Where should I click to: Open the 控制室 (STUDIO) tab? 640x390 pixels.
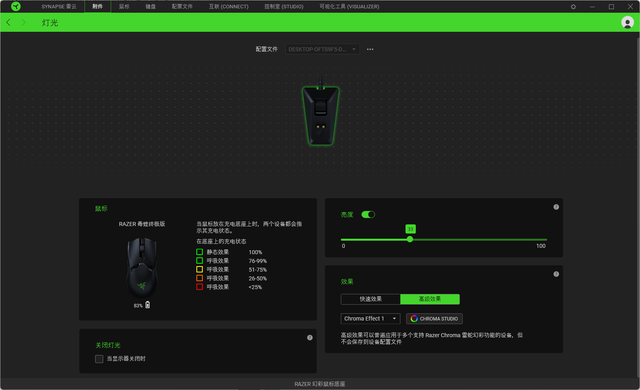284,7
